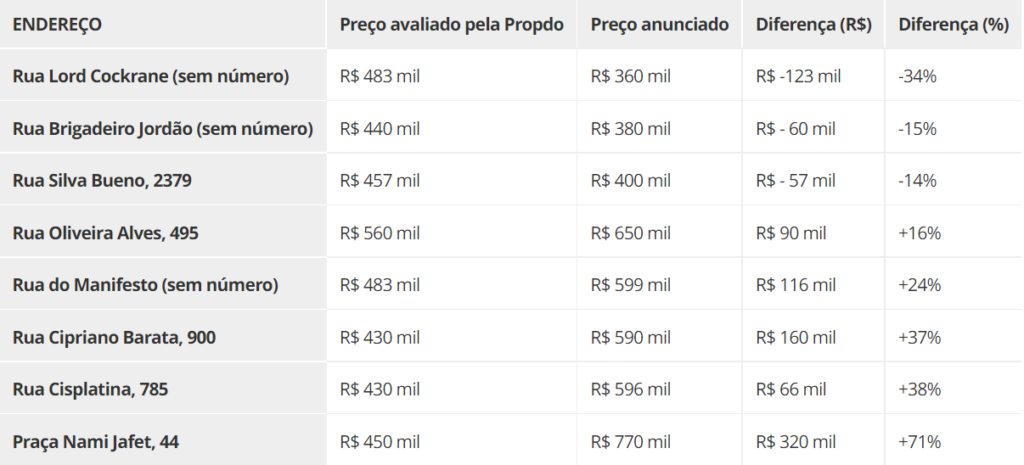Viewport: 1024px width, 465px height.
Task: Select the Rua do Manifesto address cell
Action: click(x=163, y=285)
